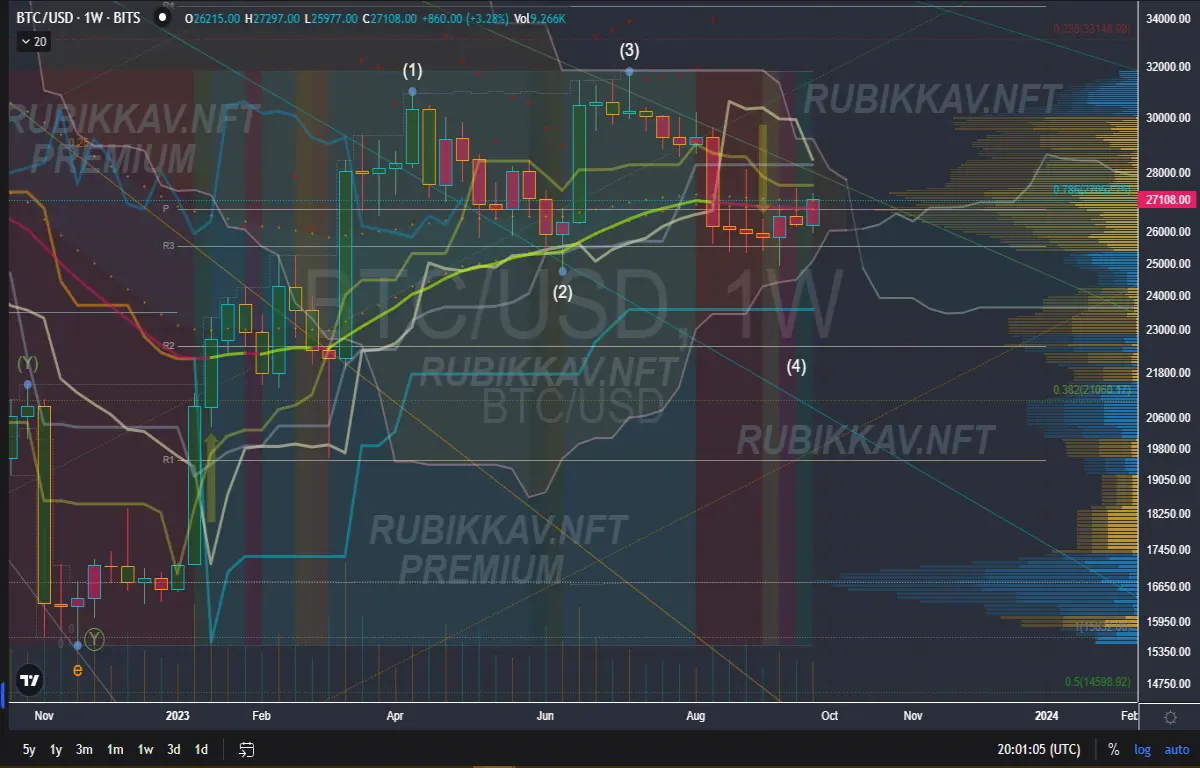The width and height of the screenshot is (1200, 768).
Task: Select the 1w time range button
Action: (x=145, y=749)
